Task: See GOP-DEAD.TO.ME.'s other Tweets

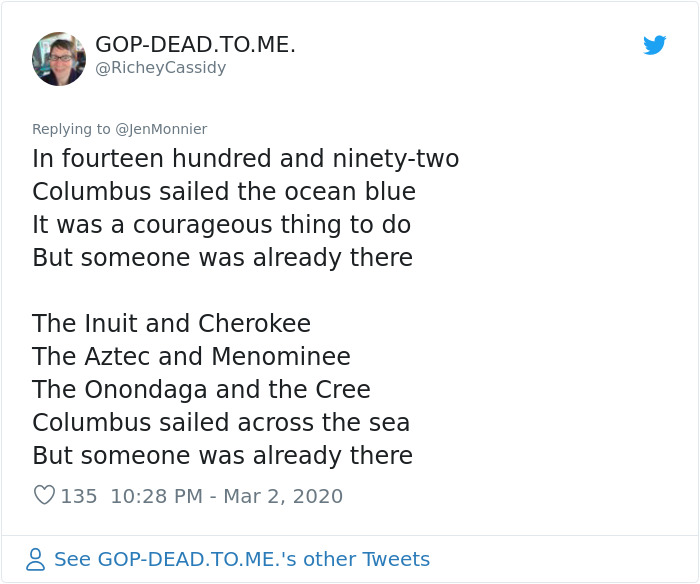Action: tap(242, 559)
